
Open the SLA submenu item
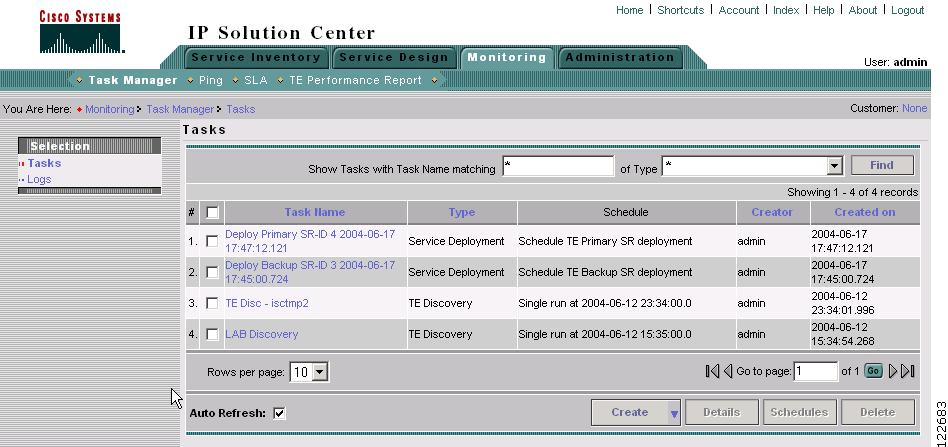(256, 80)
